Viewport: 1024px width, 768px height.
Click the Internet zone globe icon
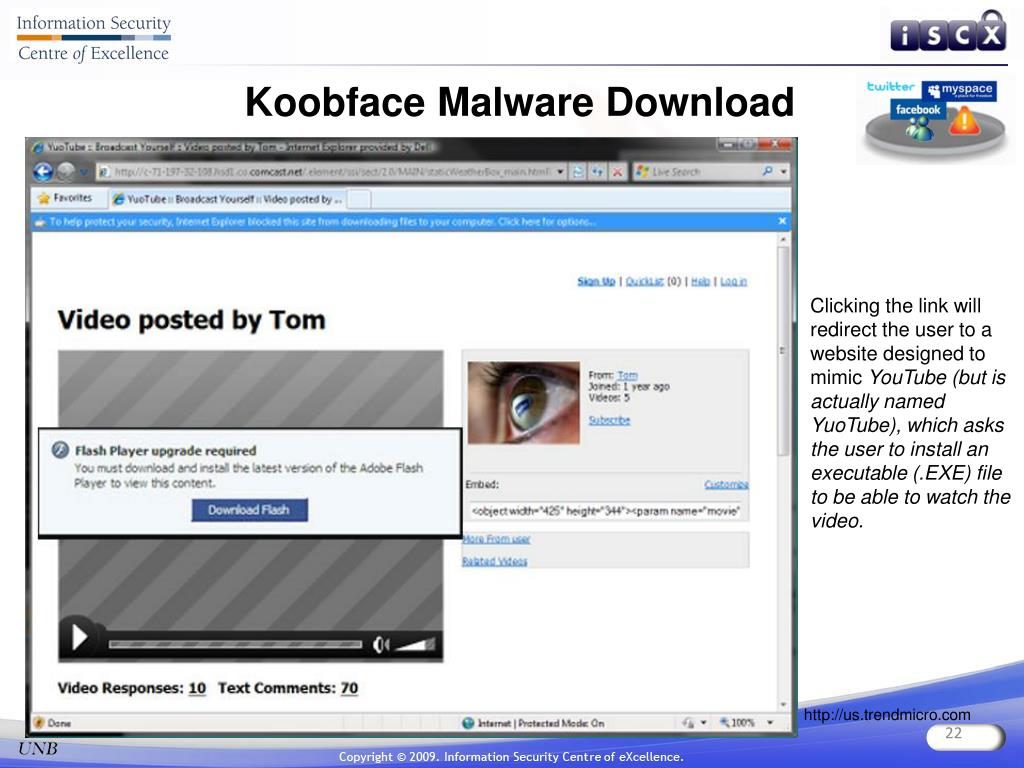468,723
